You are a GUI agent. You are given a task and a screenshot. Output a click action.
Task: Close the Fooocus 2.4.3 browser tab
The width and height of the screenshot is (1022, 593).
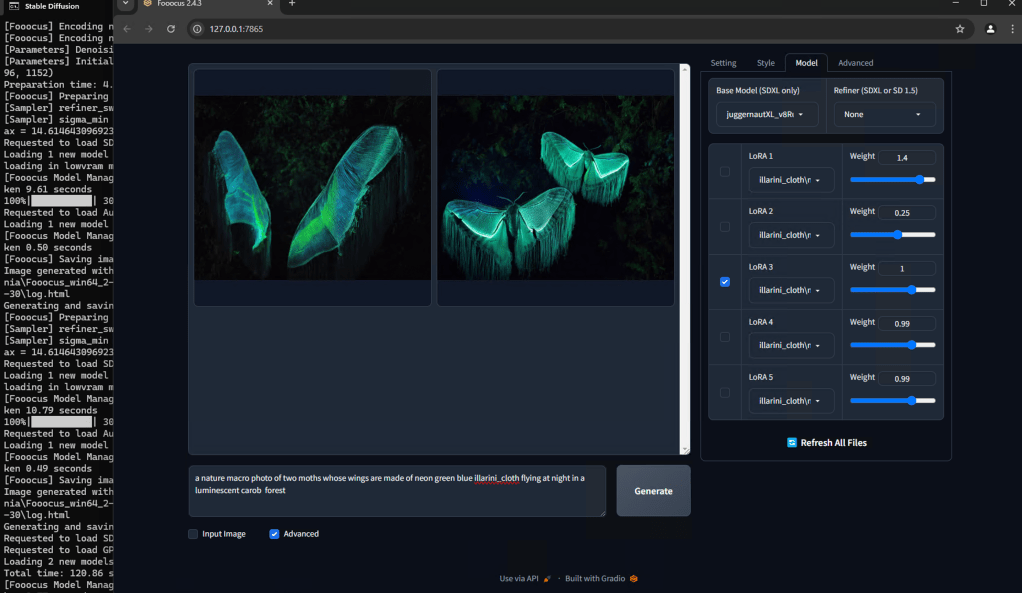click(x=271, y=4)
